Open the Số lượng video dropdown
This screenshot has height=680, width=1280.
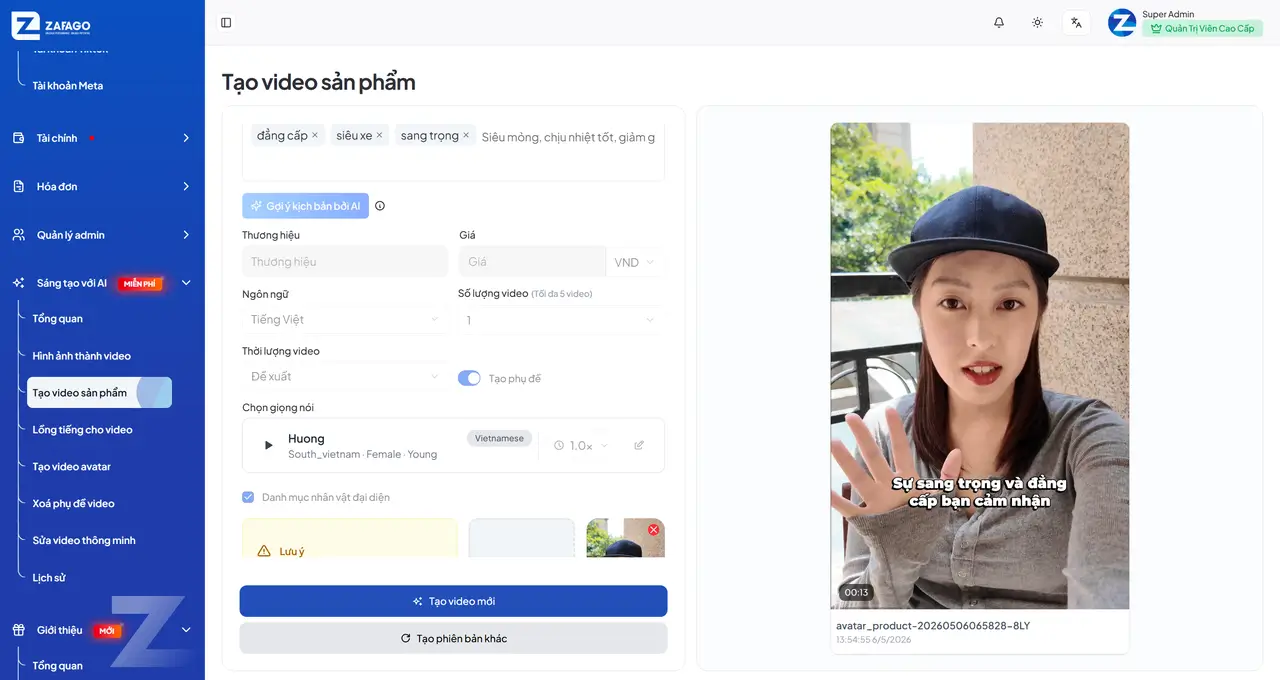pos(561,319)
